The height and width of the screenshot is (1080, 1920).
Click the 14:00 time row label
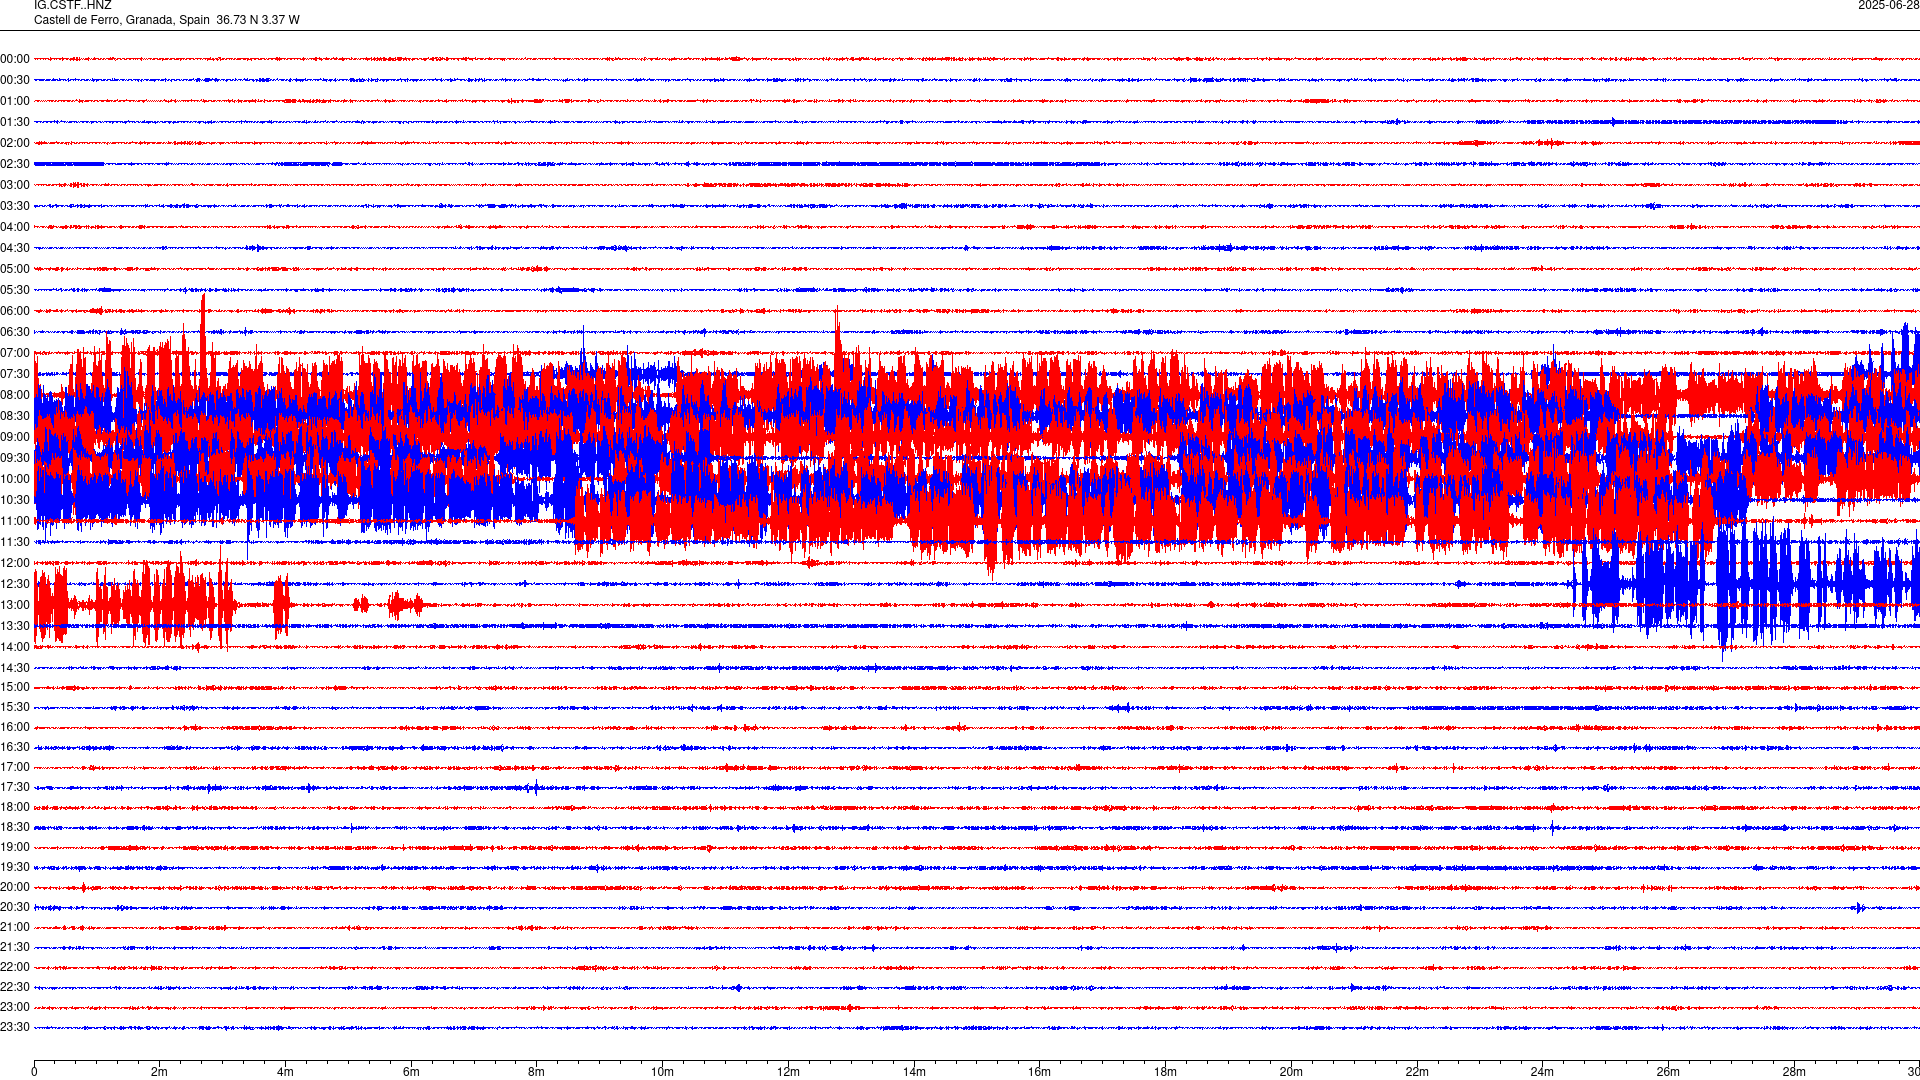15,647
